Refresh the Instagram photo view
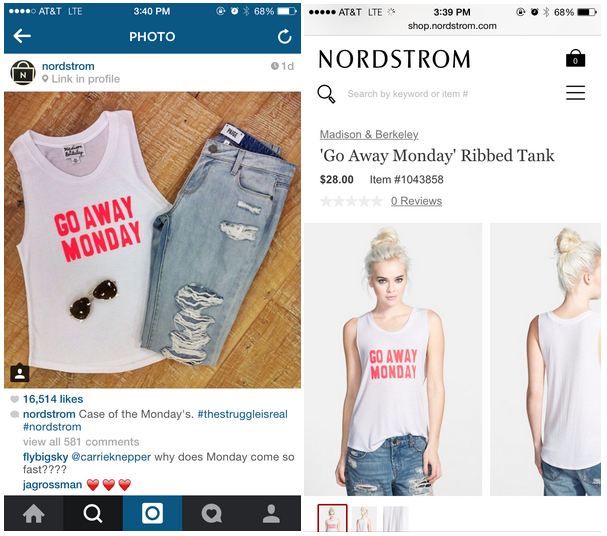607x536 pixels. 285,36
